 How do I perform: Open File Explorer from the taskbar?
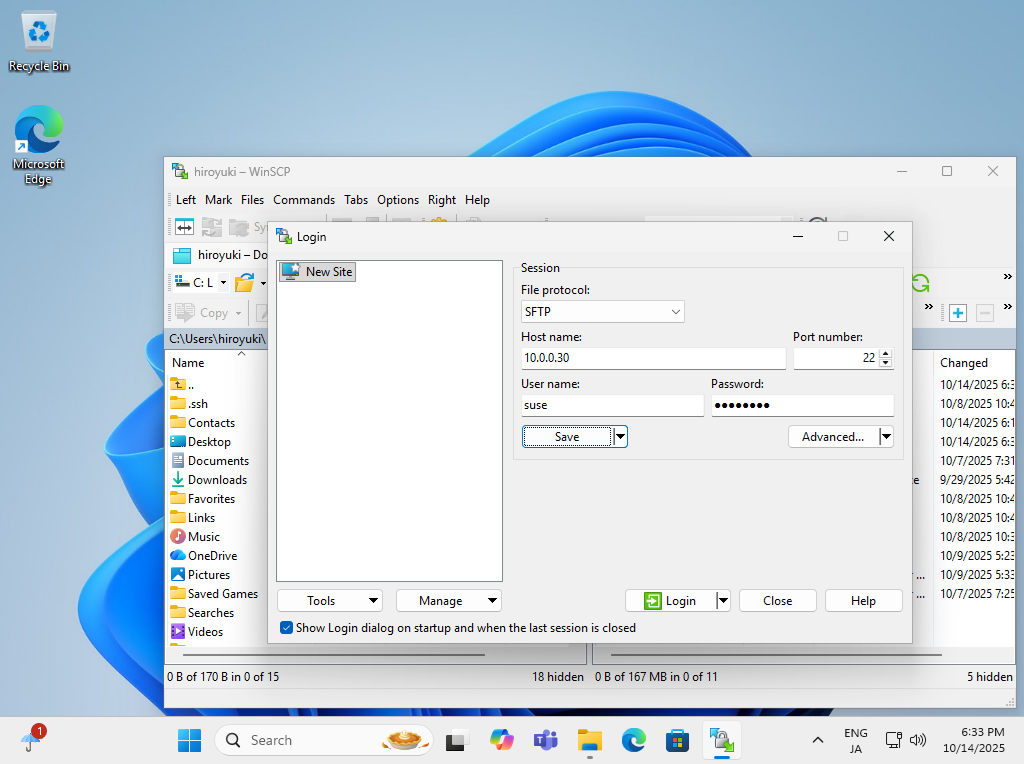coord(590,740)
